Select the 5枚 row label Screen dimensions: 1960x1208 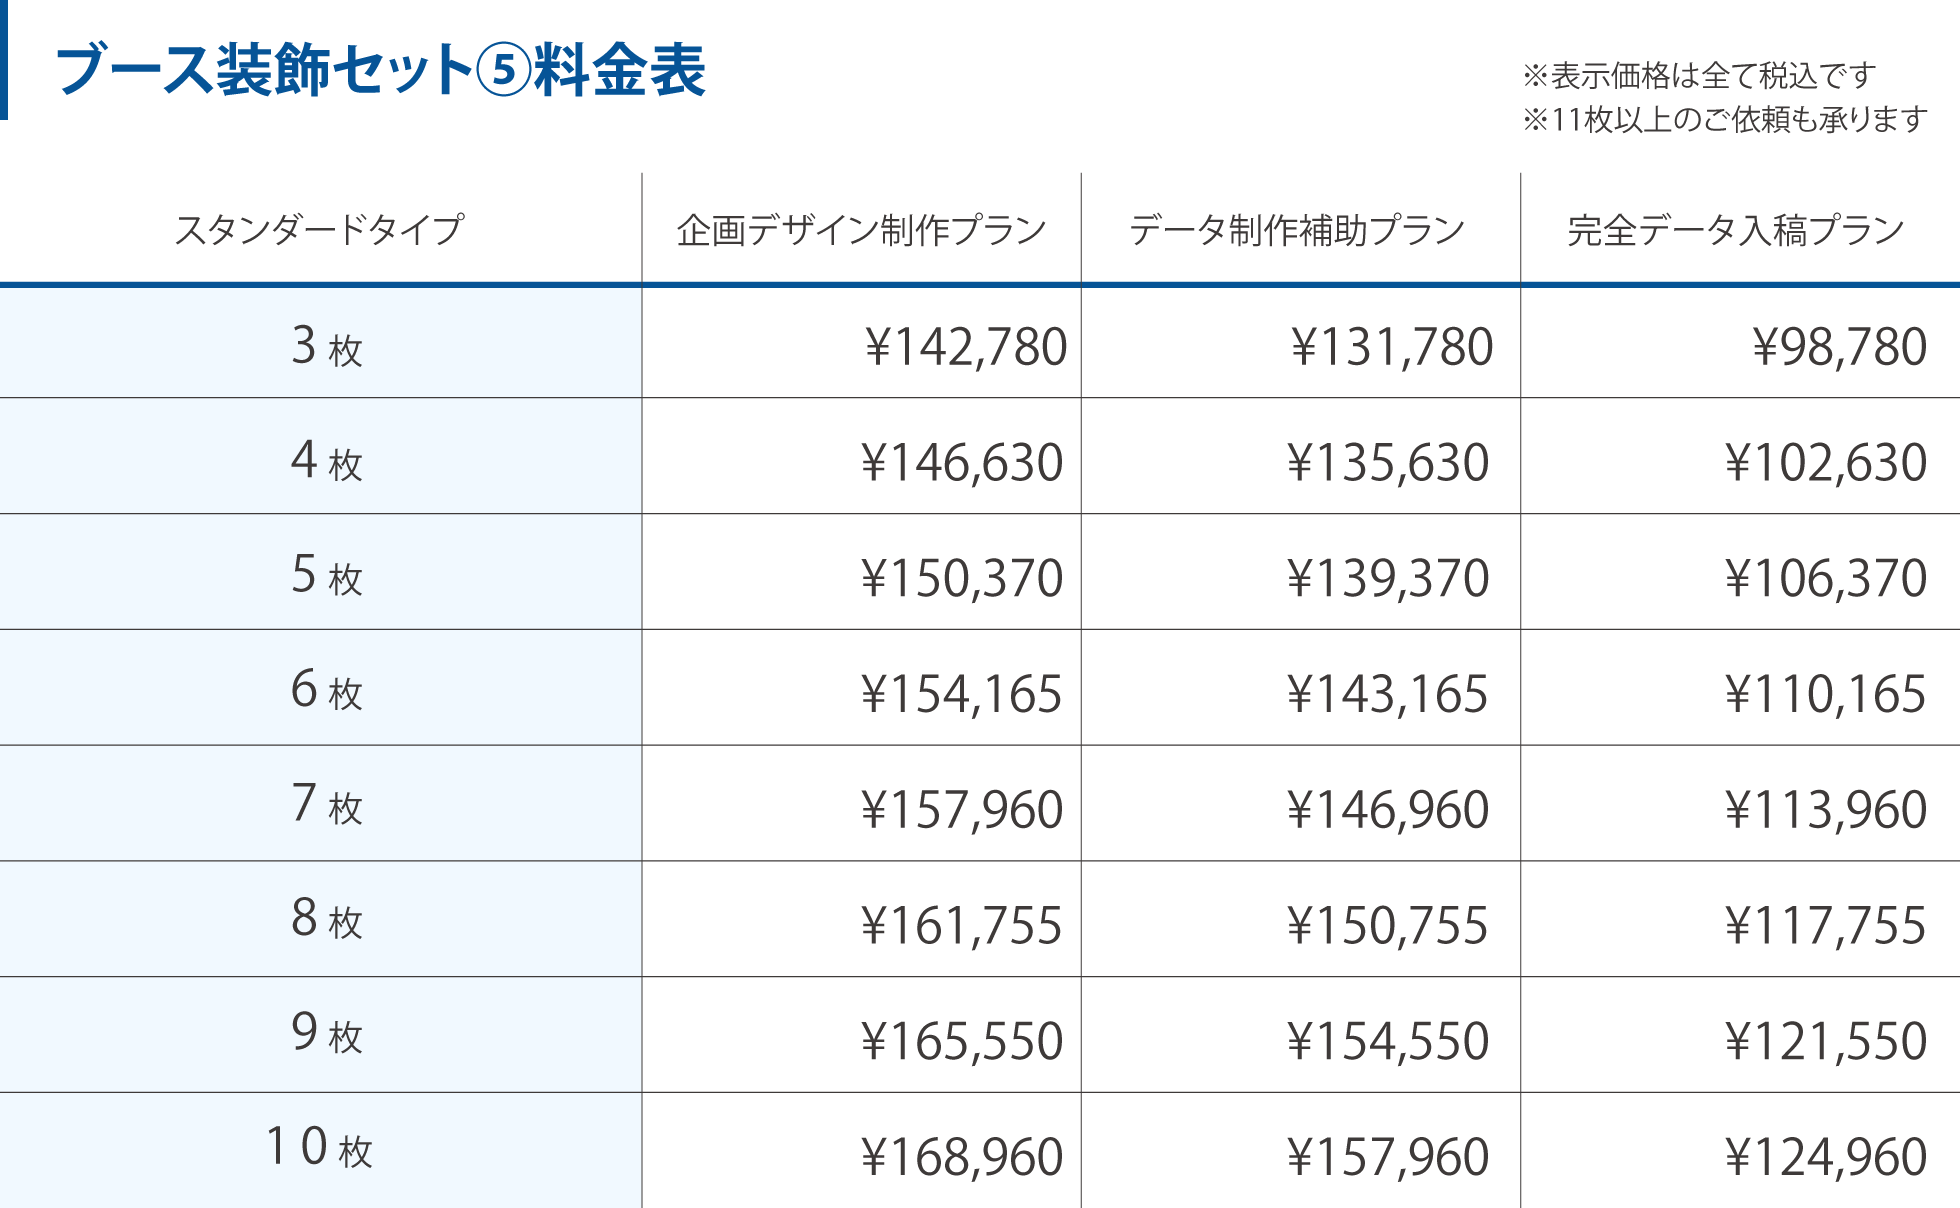[326, 576]
